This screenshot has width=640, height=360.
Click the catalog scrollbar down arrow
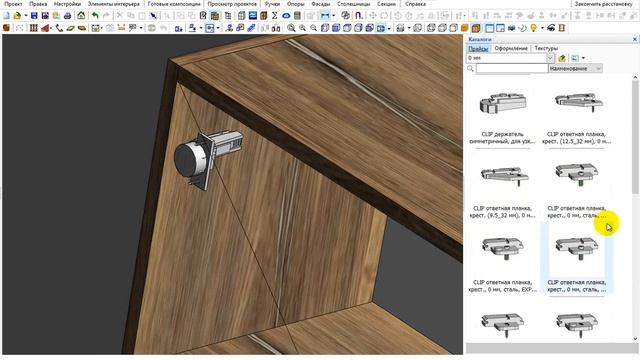click(635, 339)
